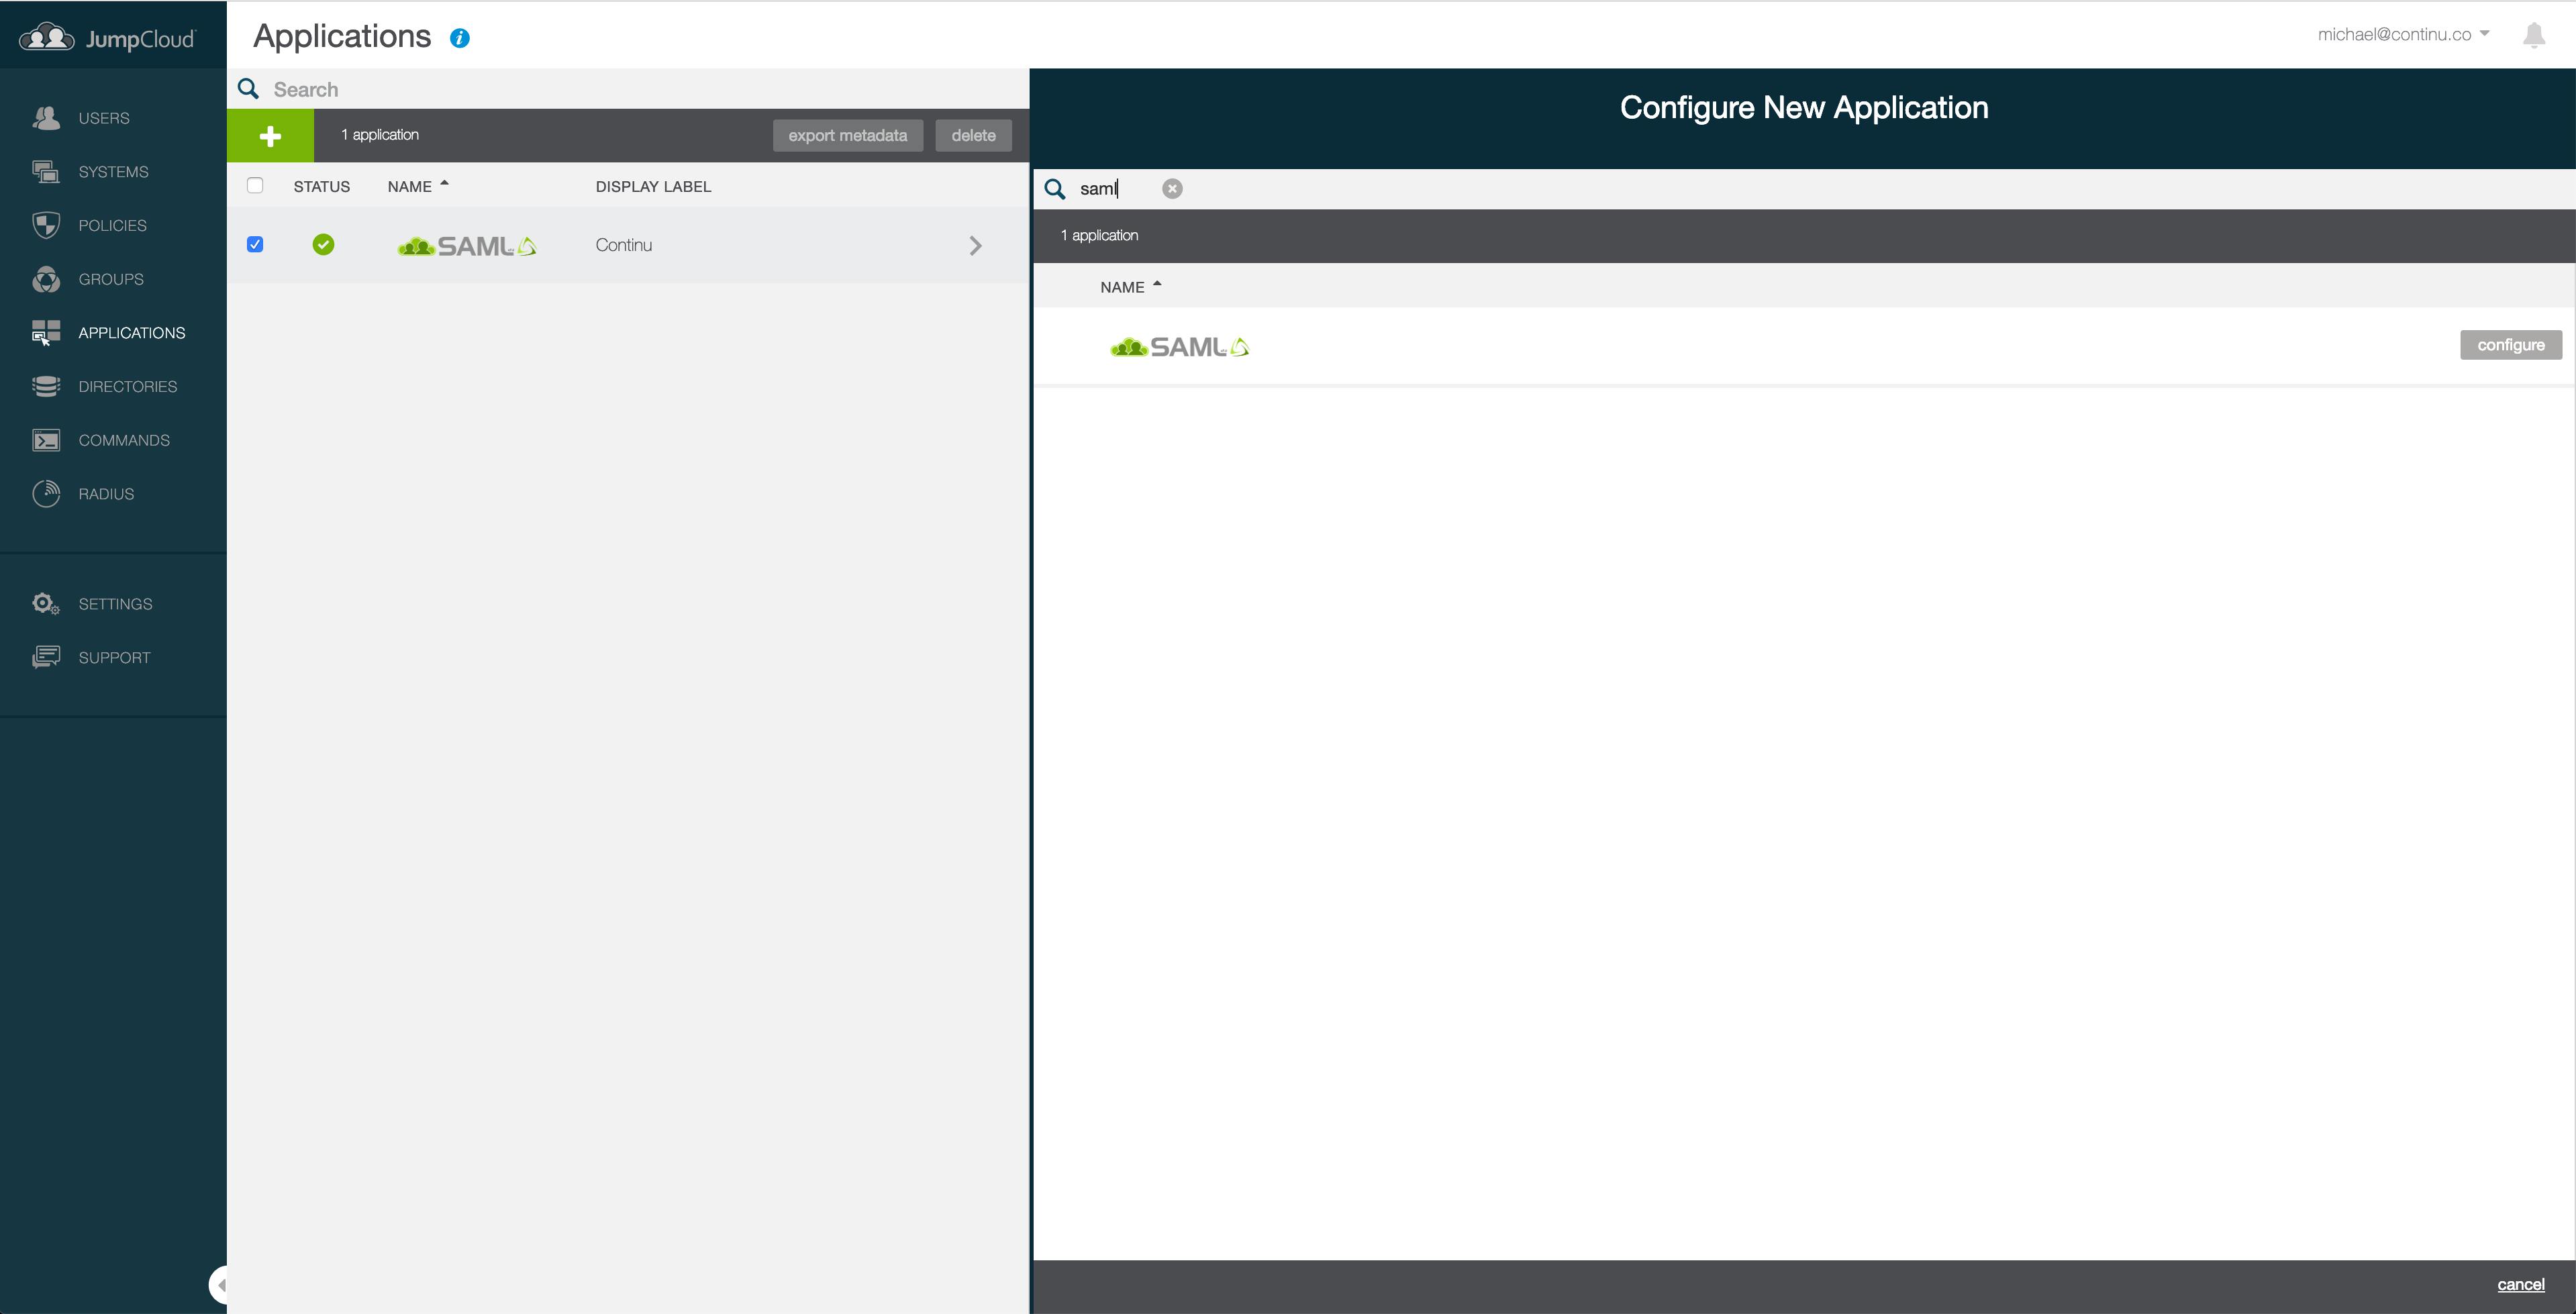
Task: Click the Configure New Application title
Action: coord(1804,107)
